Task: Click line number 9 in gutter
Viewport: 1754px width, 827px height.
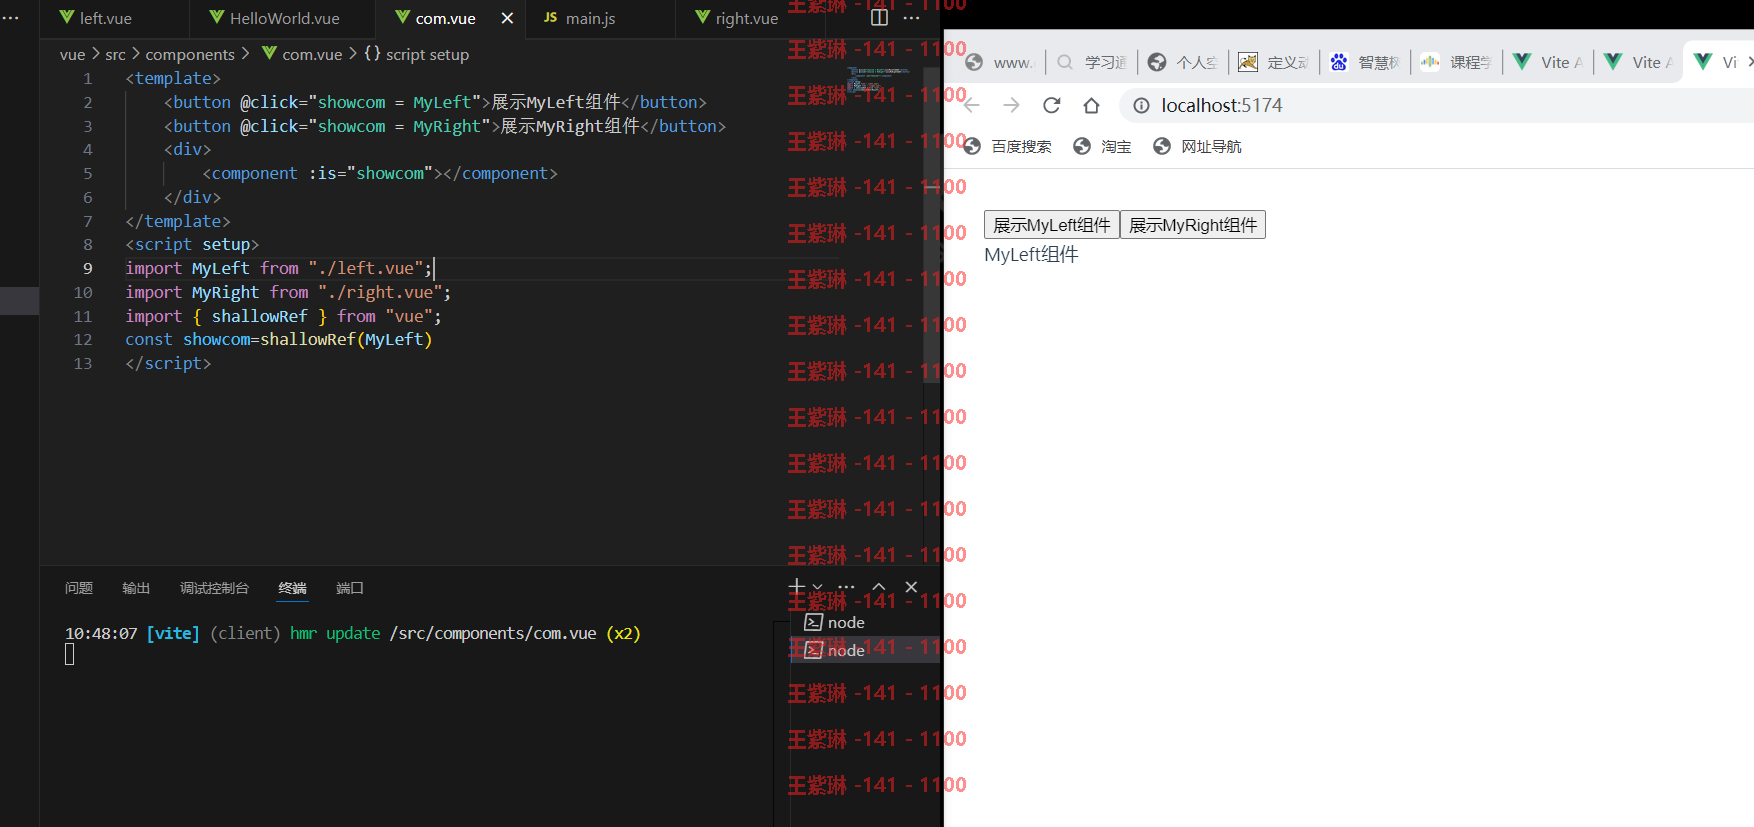Action: click(88, 268)
